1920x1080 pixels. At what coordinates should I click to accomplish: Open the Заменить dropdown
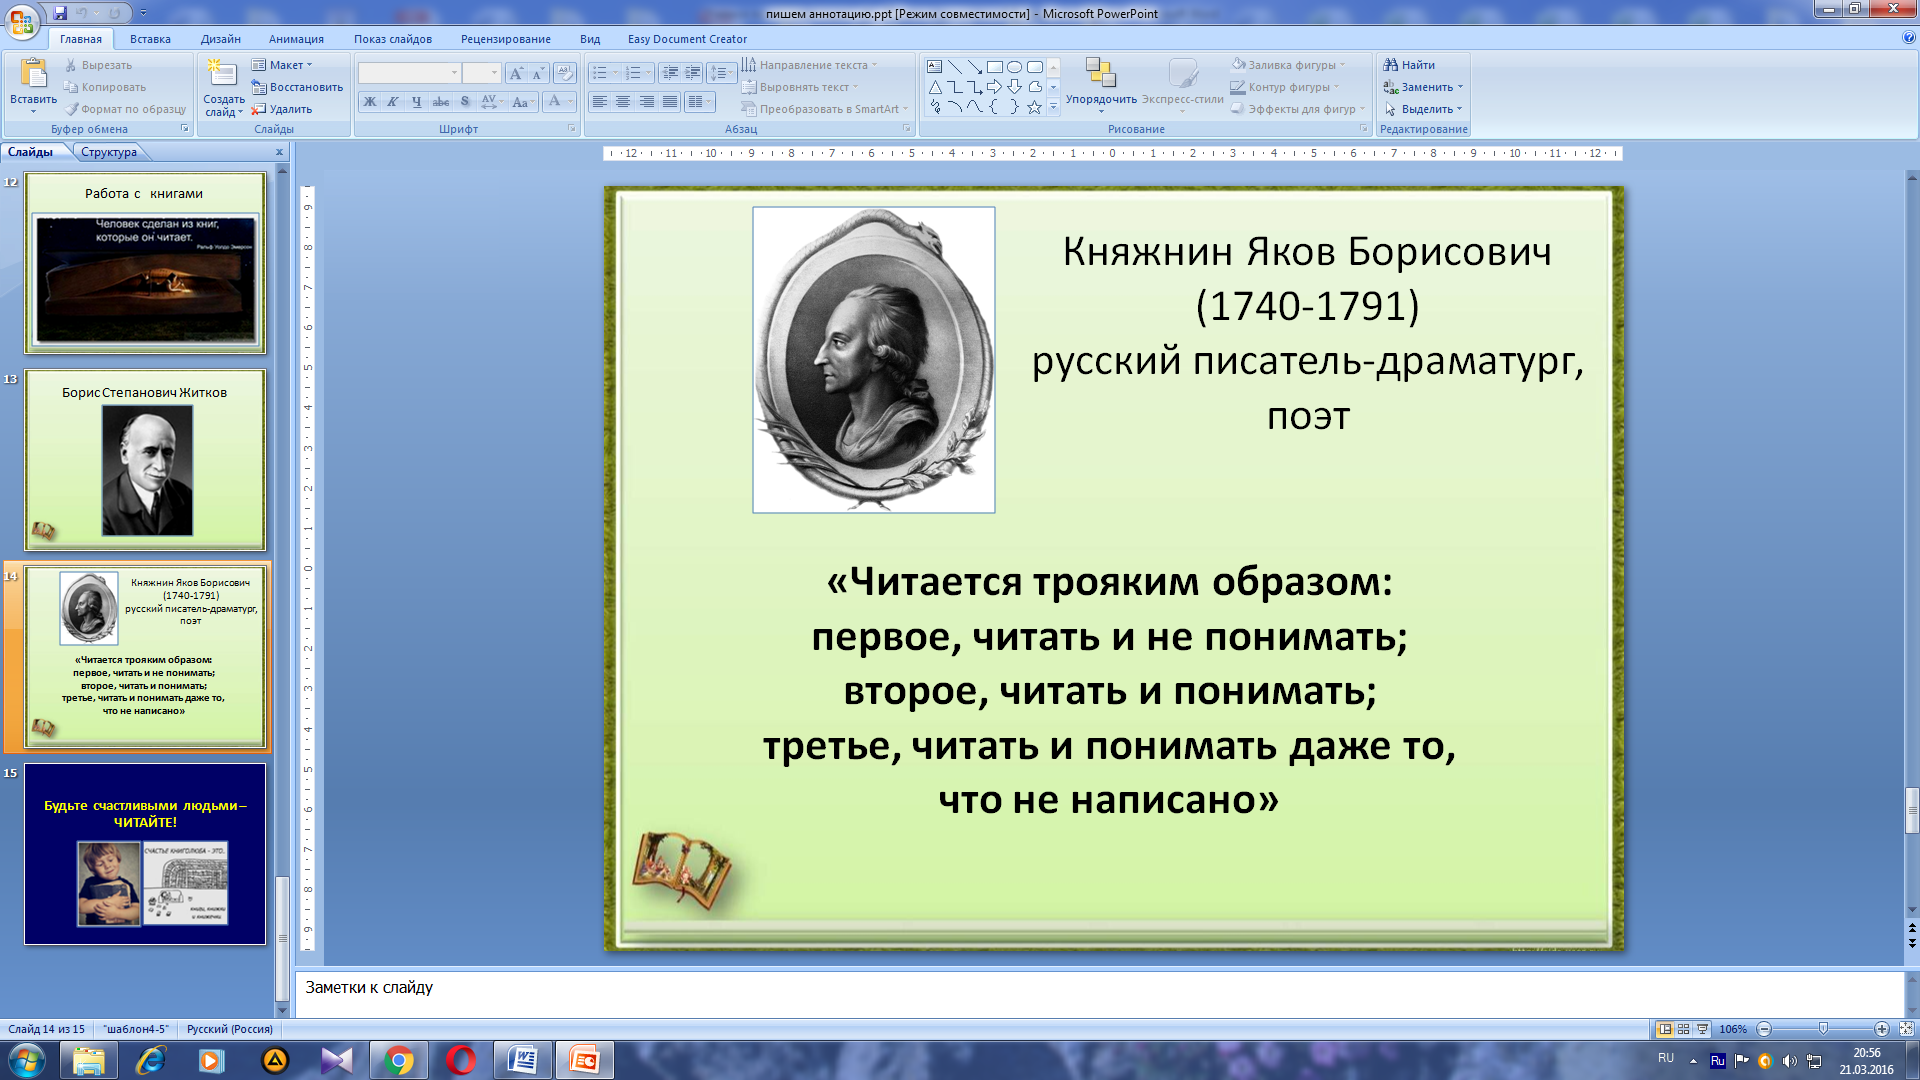click(1423, 87)
